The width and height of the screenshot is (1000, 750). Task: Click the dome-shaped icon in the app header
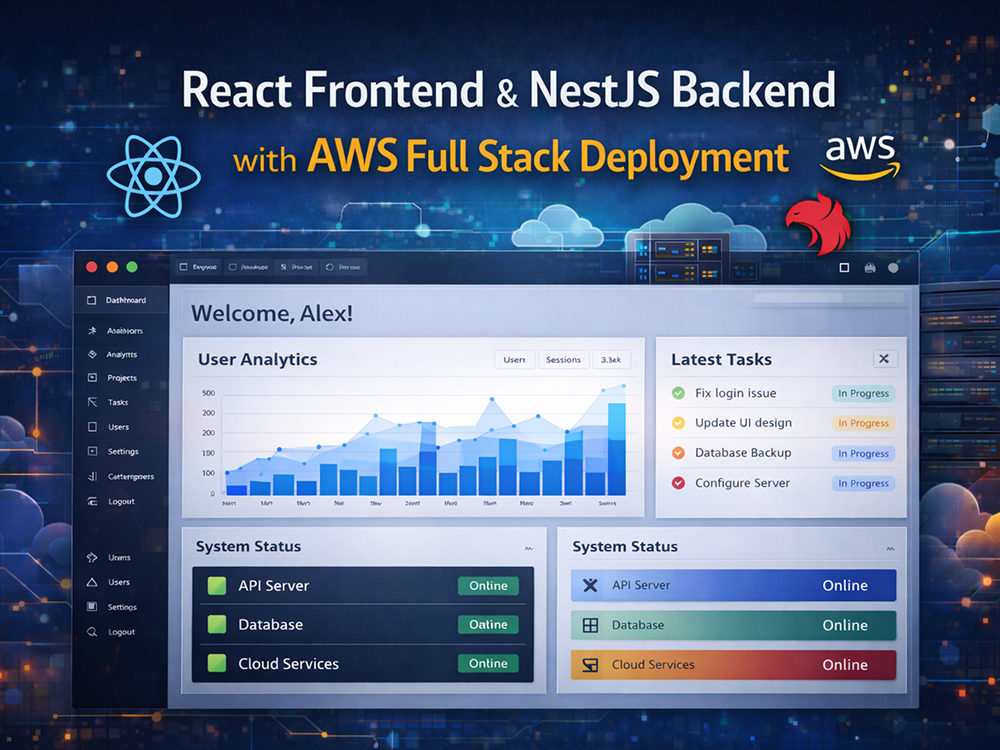(x=870, y=268)
